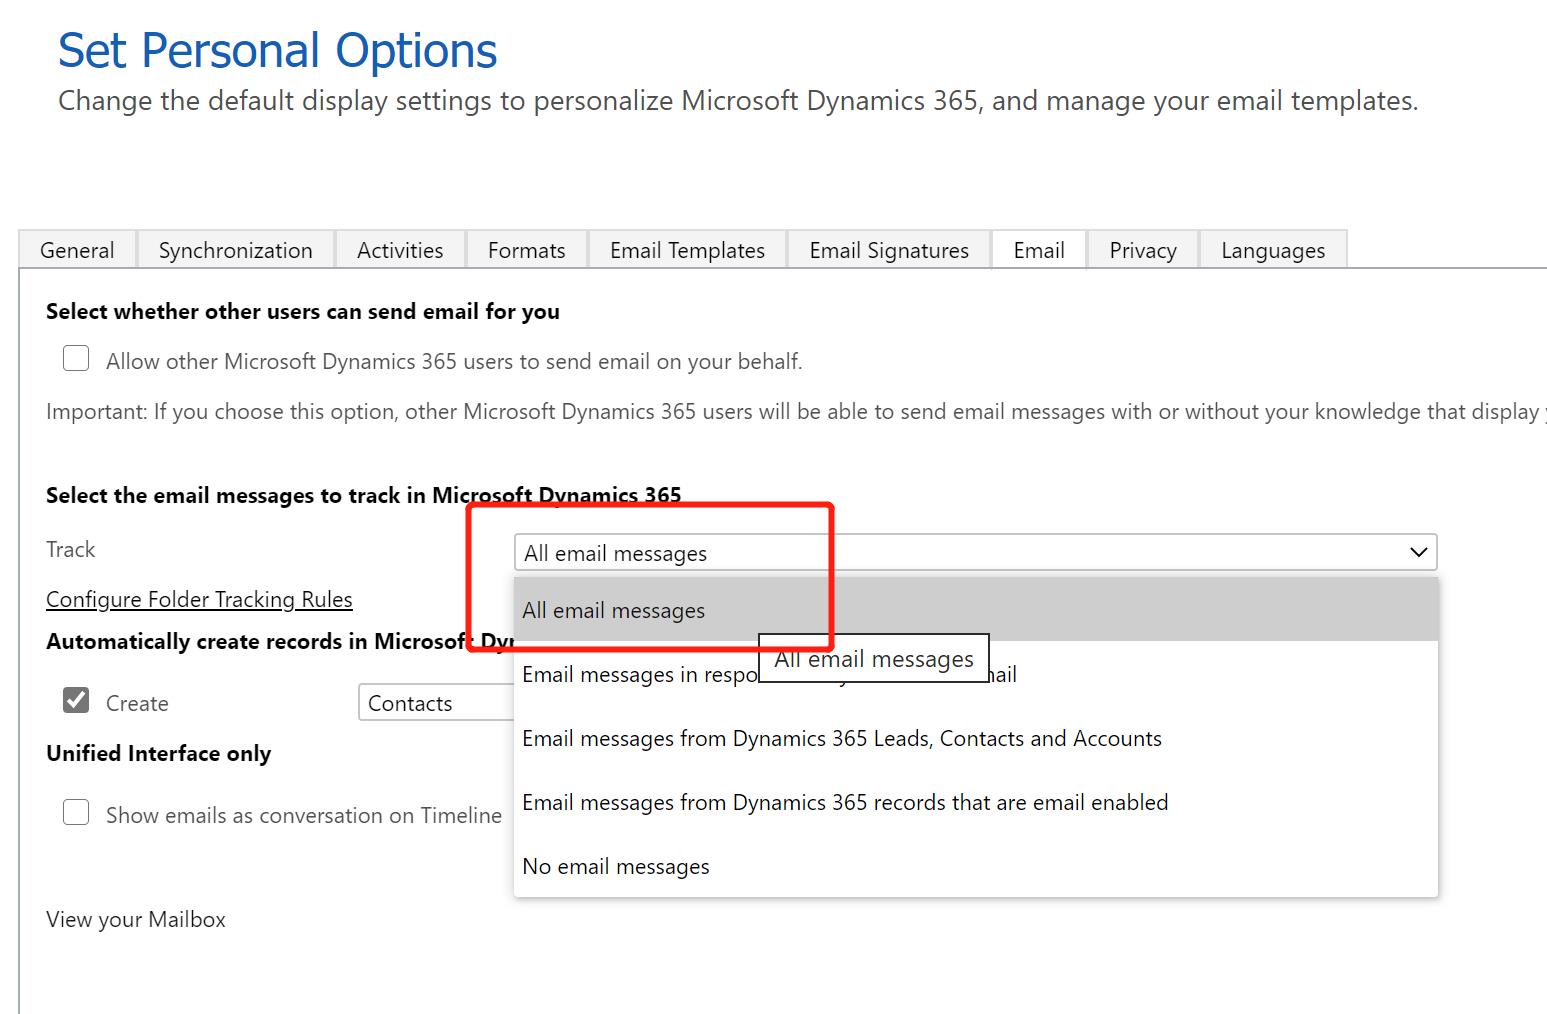
Task: Enable Show emails as conversation on Timeline
Action: coord(76,812)
